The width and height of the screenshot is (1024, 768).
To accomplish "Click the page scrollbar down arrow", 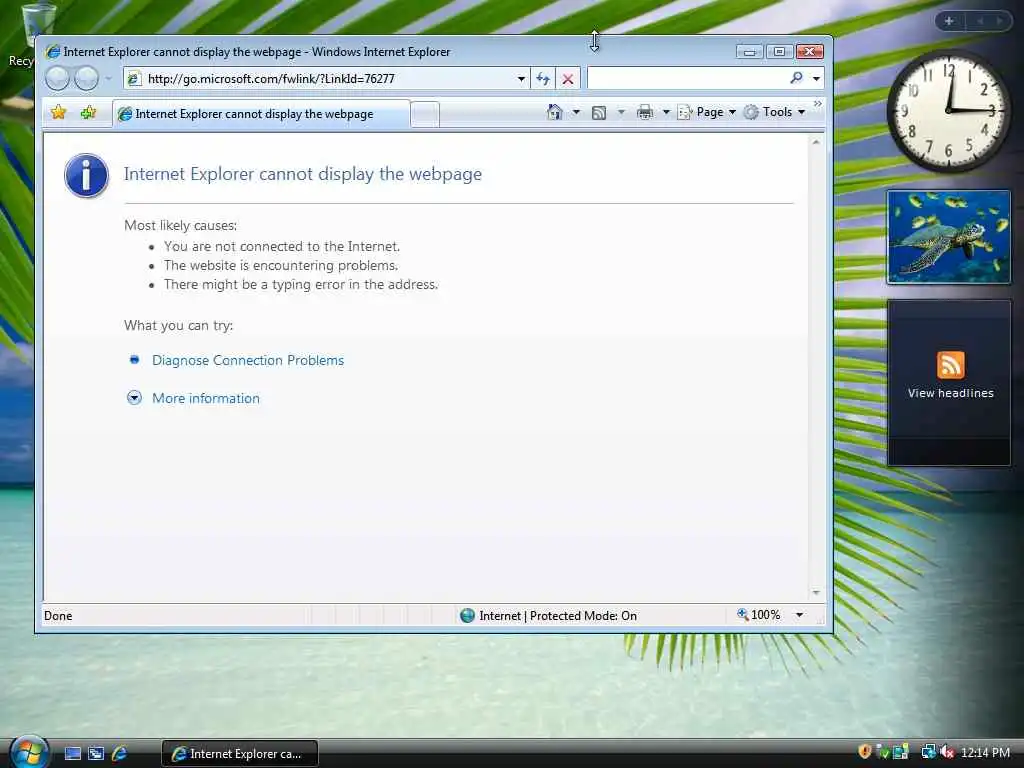I will pyautogui.click(x=816, y=592).
